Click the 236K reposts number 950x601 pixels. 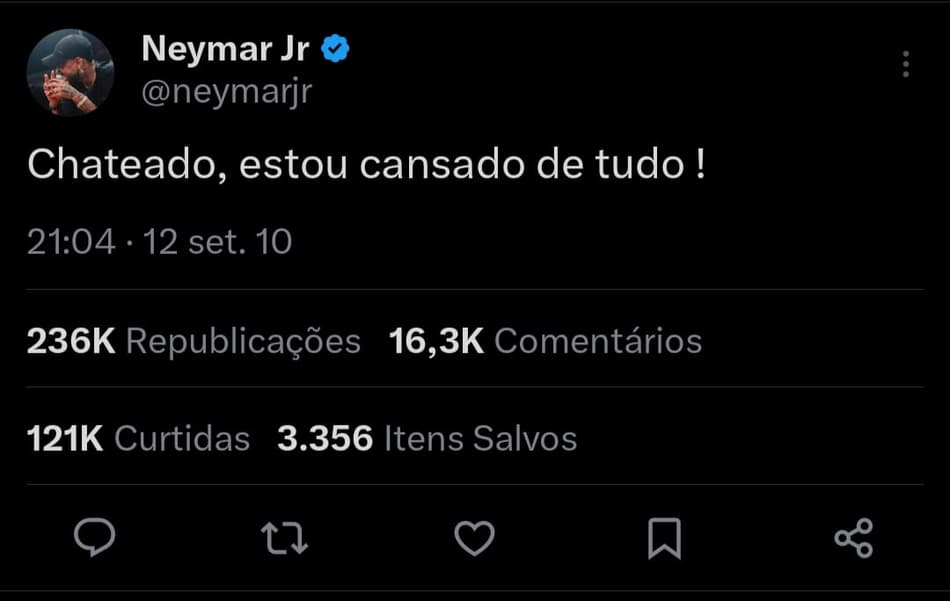pyautogui.click(x=71, y=341)
